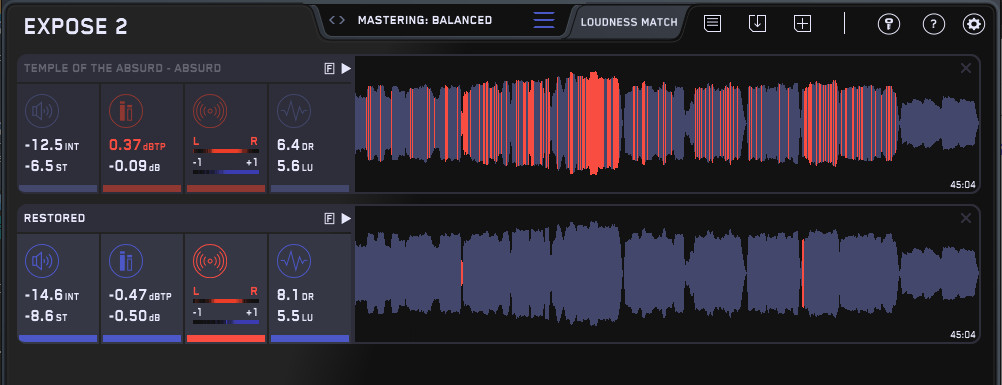
Task: Select loudness speaker icon in Temple track
Action: pos(42,111)
